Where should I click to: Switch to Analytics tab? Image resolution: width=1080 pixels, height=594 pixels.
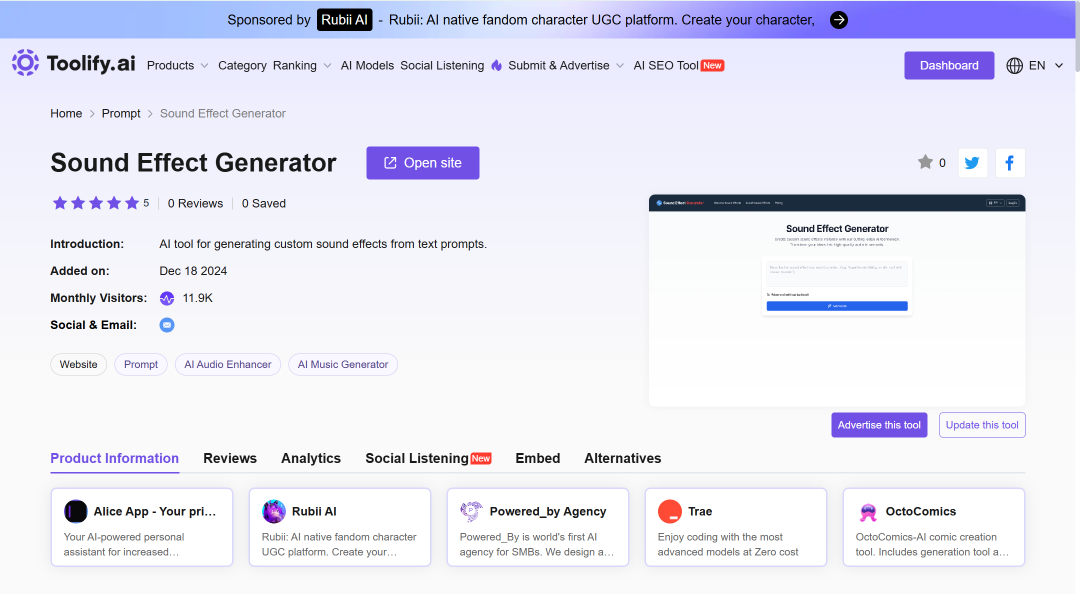pyautogui.click(x=311, y=458)
